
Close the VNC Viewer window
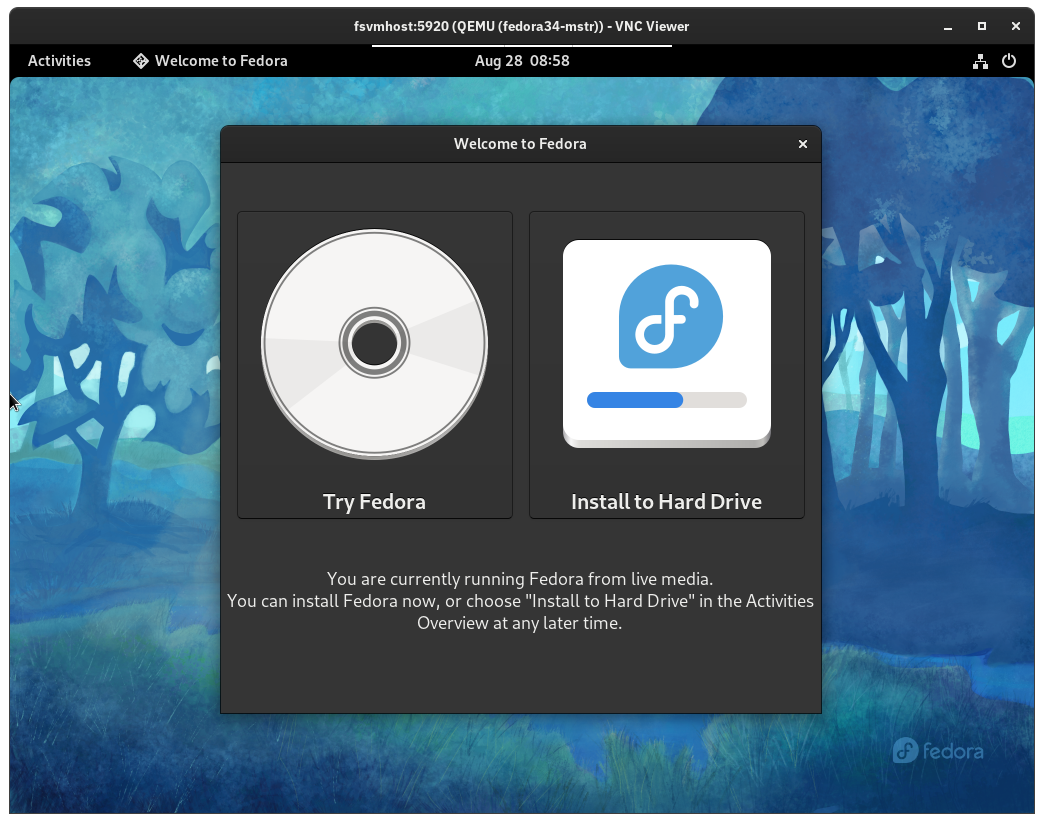[x=1015, y=26]
